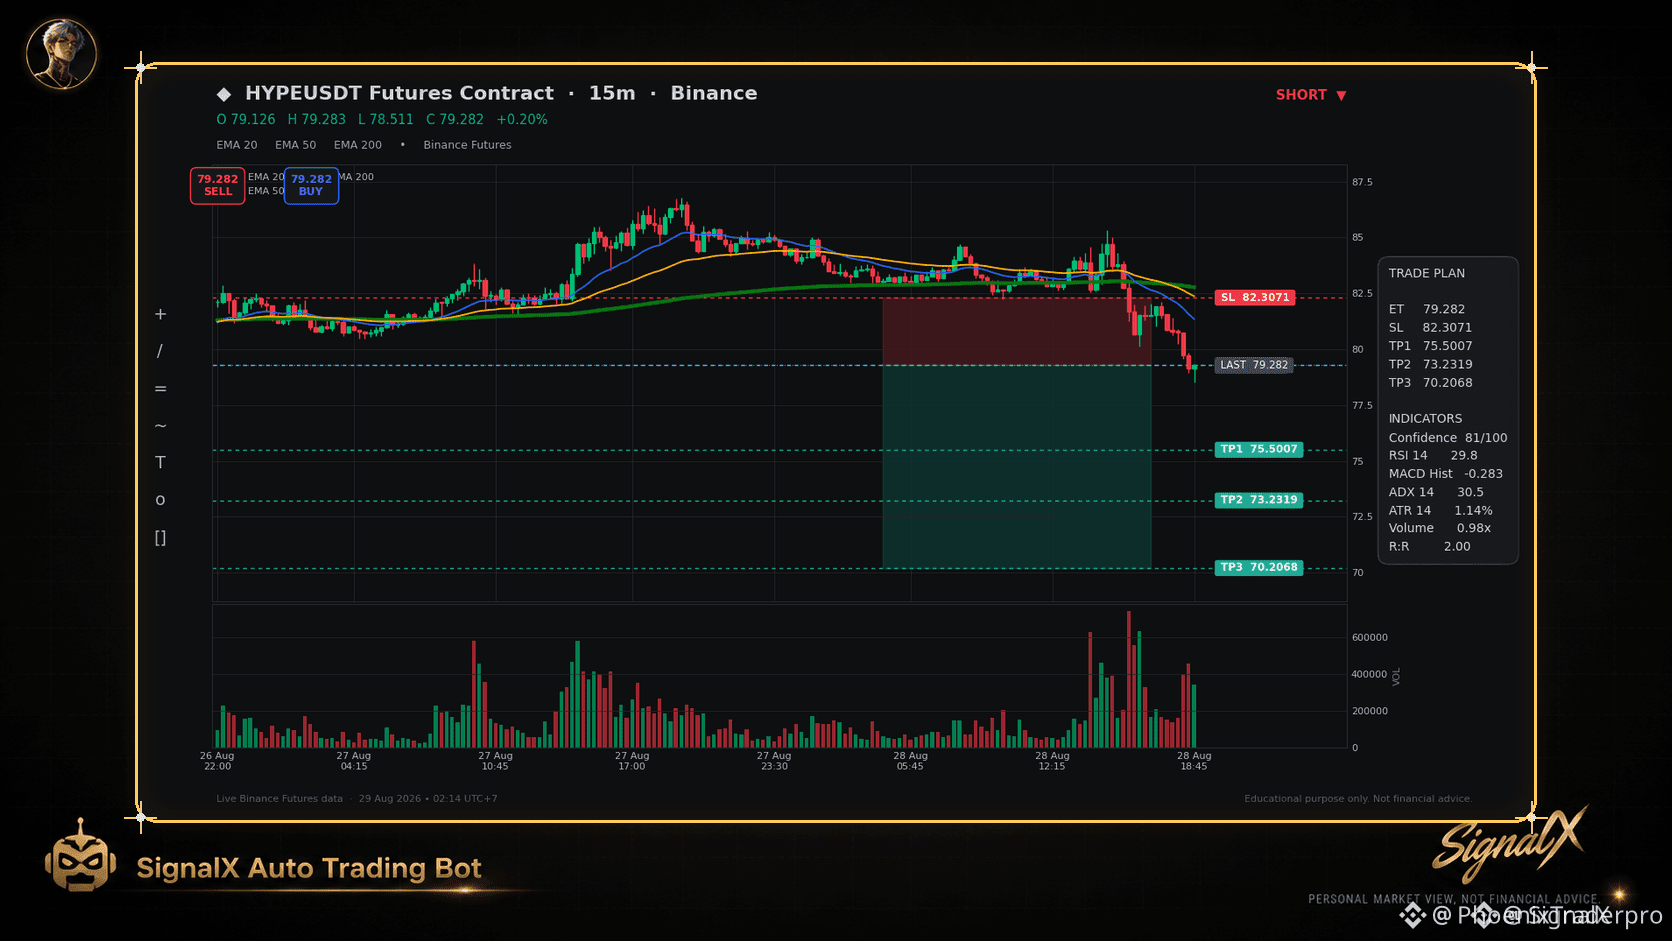The width and height of the screenshot is (1672, 941).
Task: Click the TP2 73.2319 chart tag
Action: pos(1259,500)
